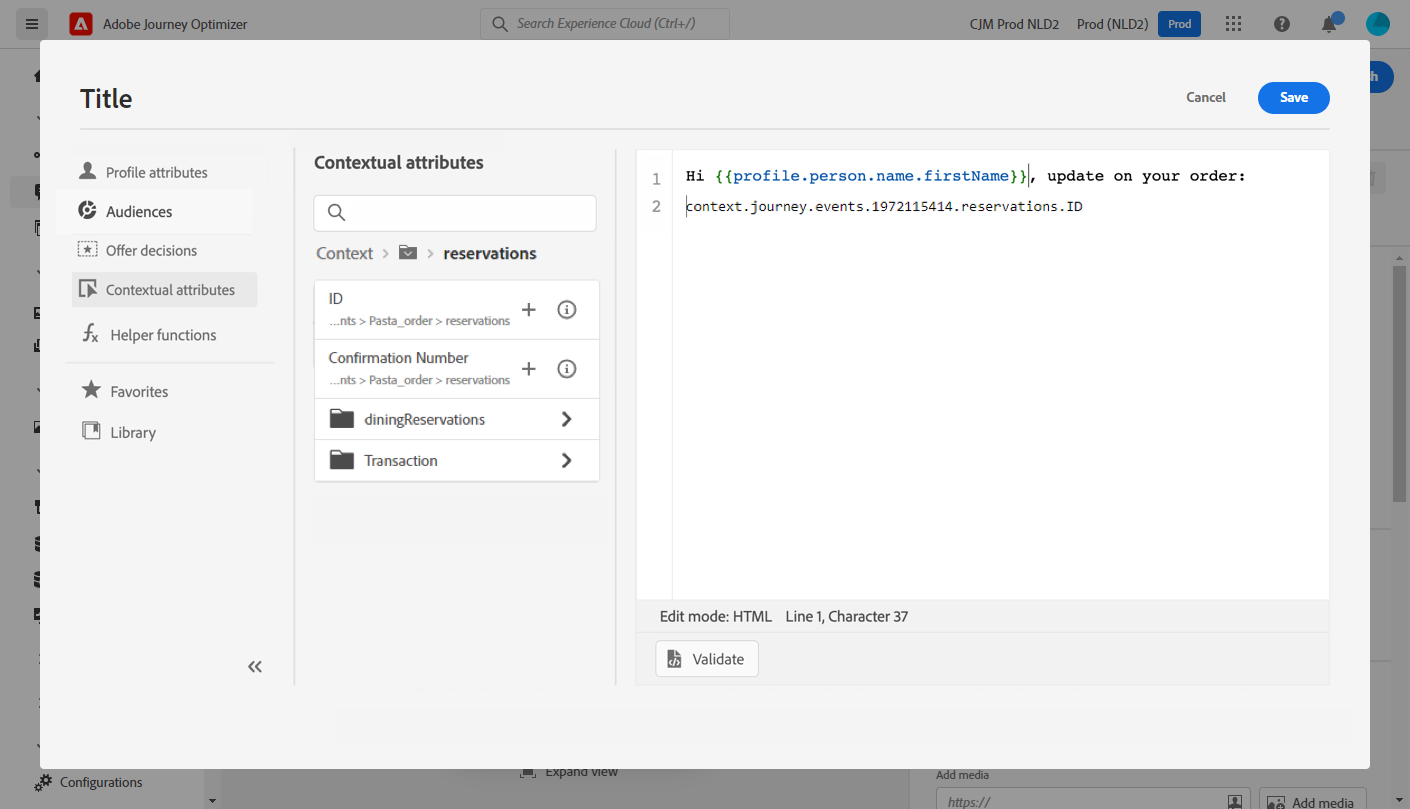Click Cancel to discard changes
1410x809 pixels.
pyautogui.click(x=1205, y=97)
